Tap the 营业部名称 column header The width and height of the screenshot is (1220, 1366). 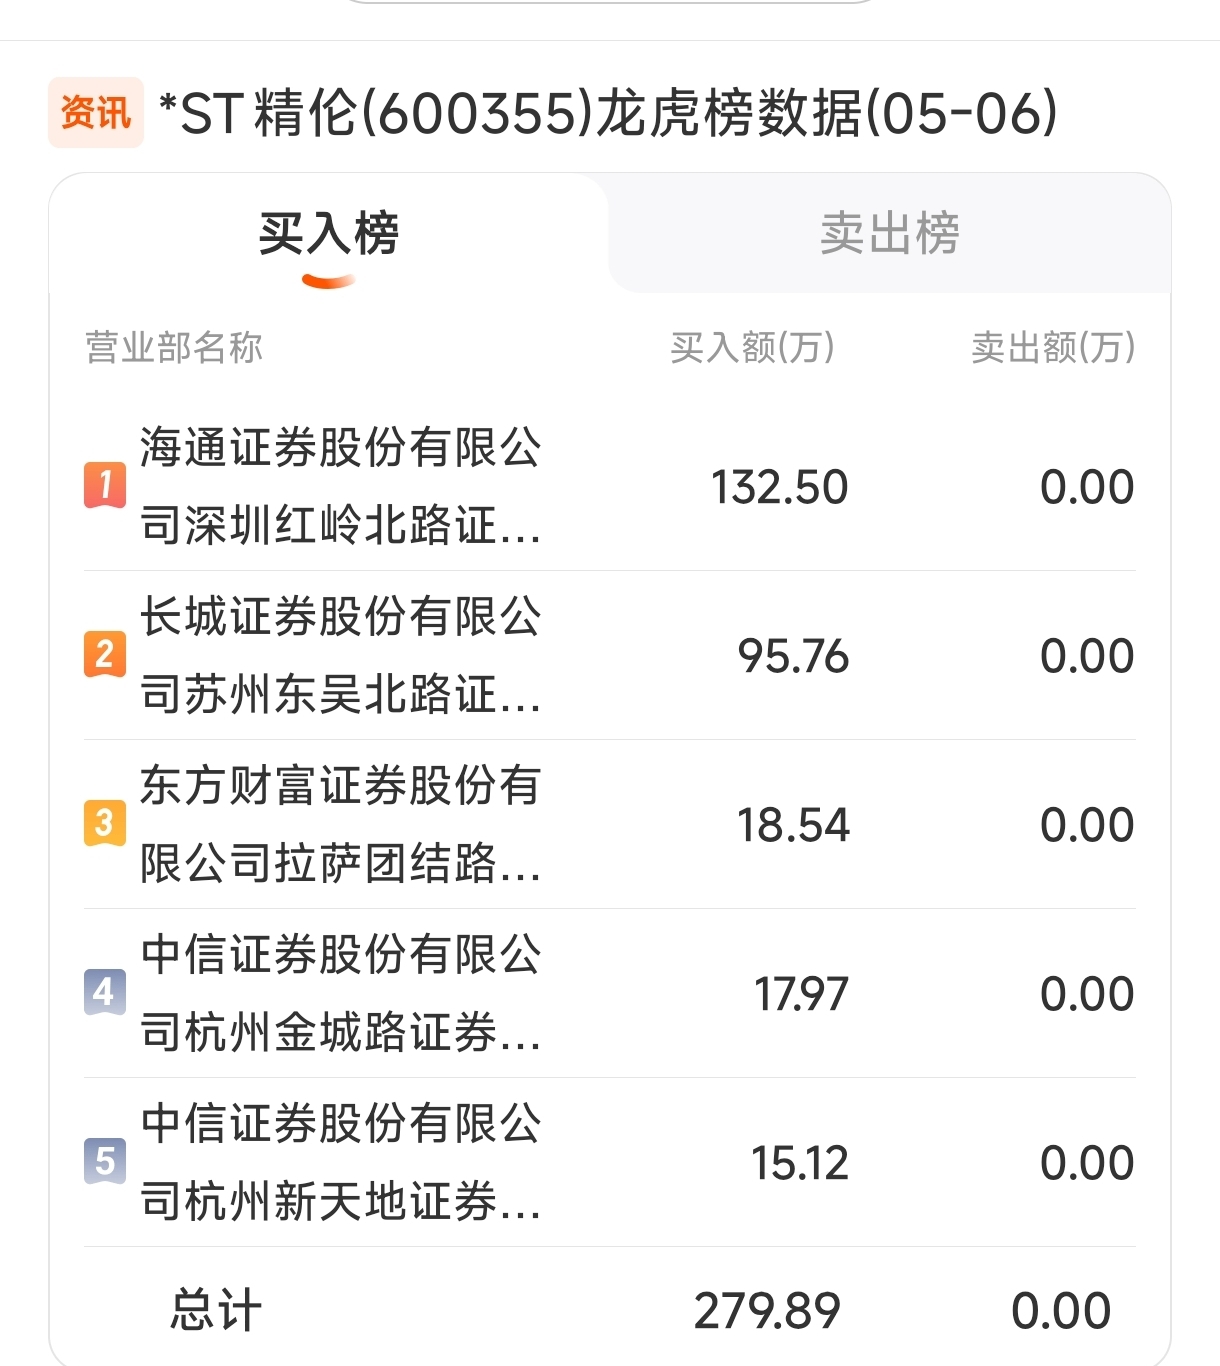(x=174, y=348)
